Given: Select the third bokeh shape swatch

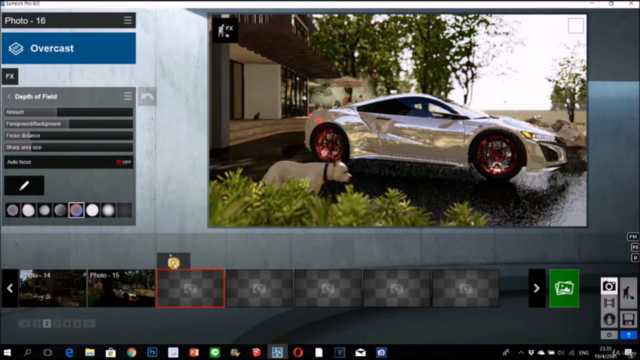Looking at the screenshot, I should (x=44, y=210).
